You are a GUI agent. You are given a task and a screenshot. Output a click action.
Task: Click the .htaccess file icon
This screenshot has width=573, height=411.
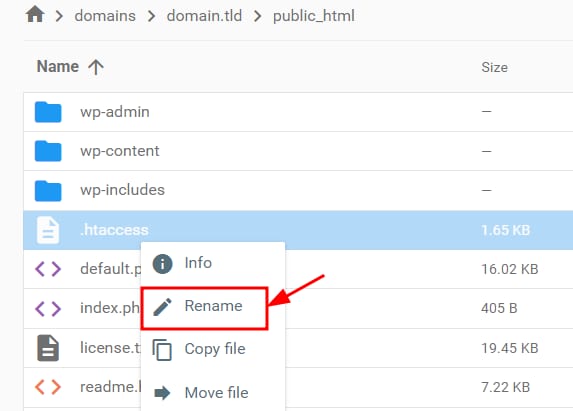[x=48, y=230]
